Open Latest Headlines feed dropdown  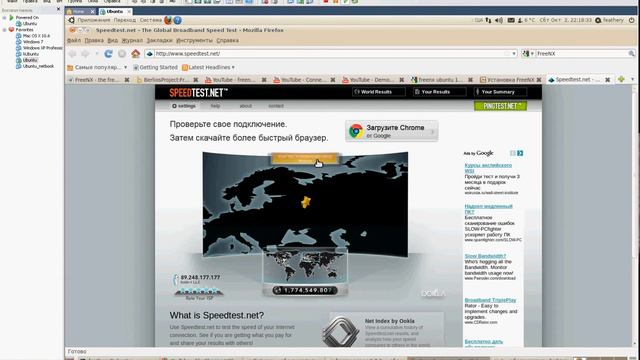209,67
